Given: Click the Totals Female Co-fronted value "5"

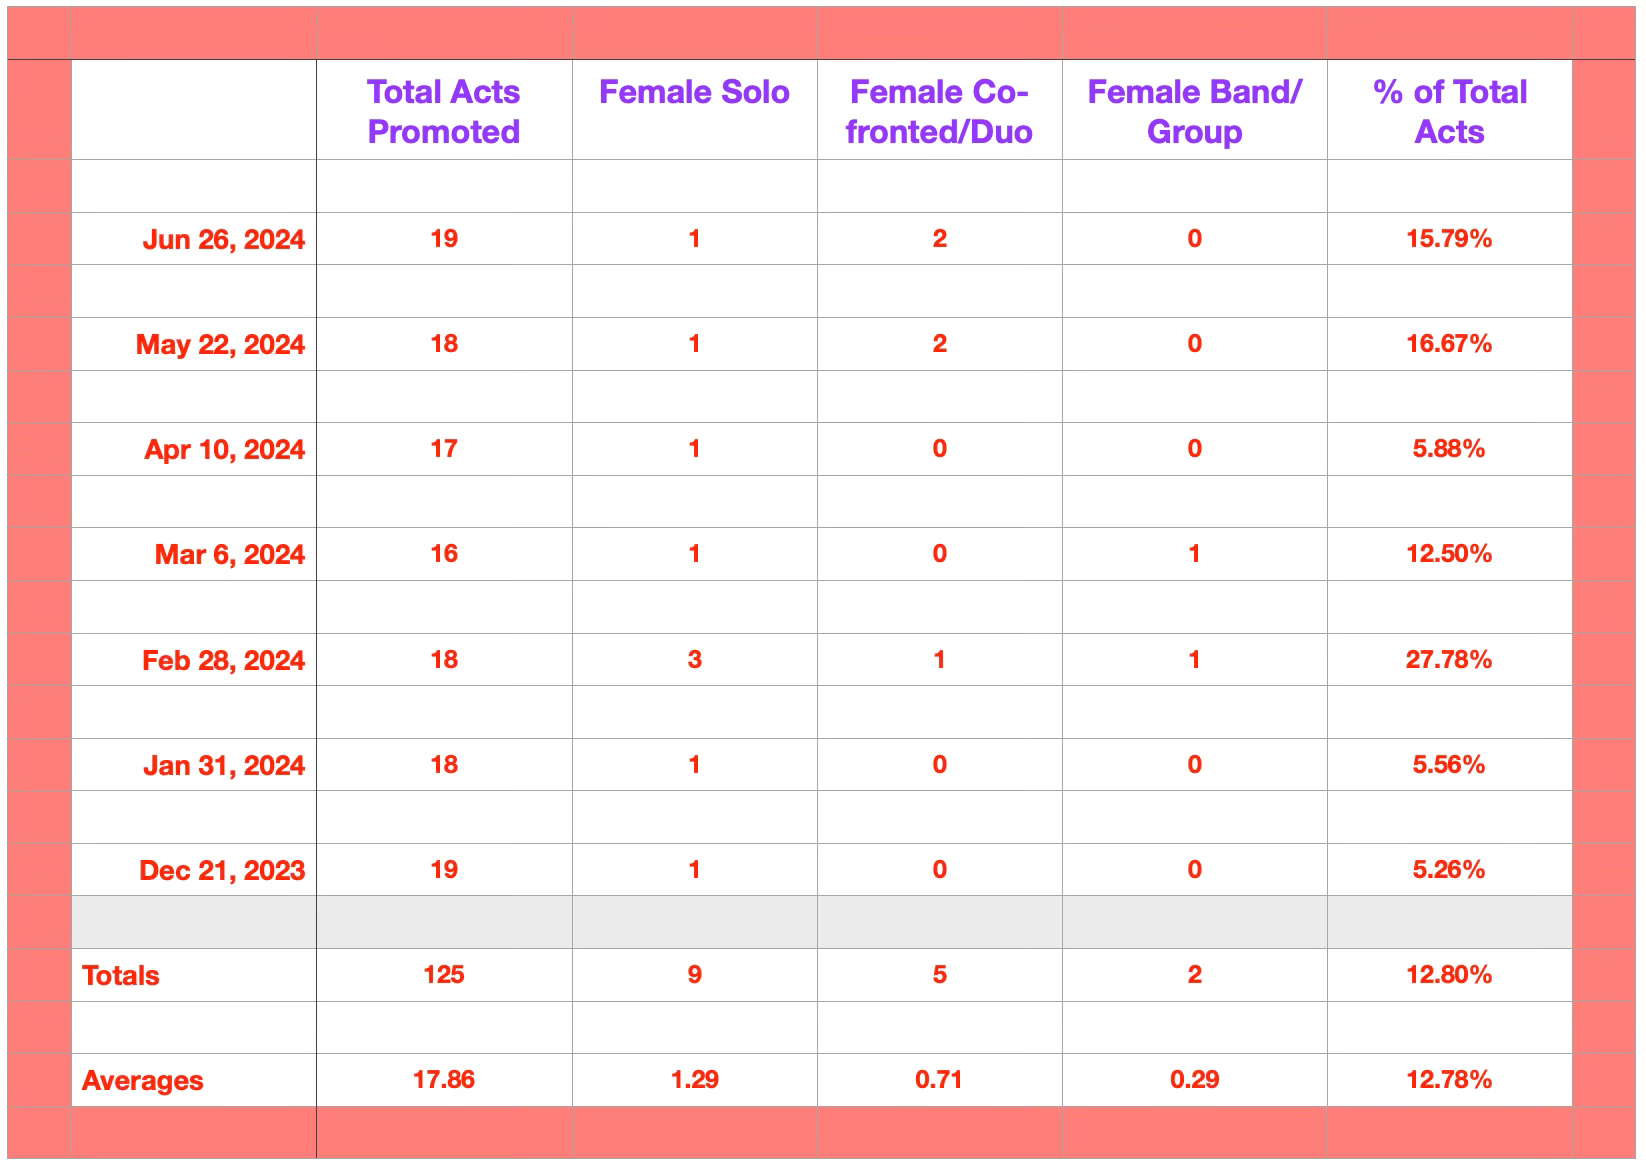Looking at the screenshot, I should tap(939, 974).
